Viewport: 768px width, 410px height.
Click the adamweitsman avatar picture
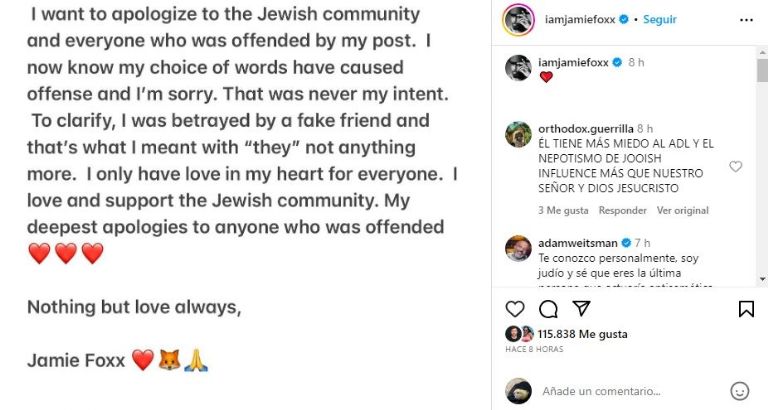coord(518,248)
